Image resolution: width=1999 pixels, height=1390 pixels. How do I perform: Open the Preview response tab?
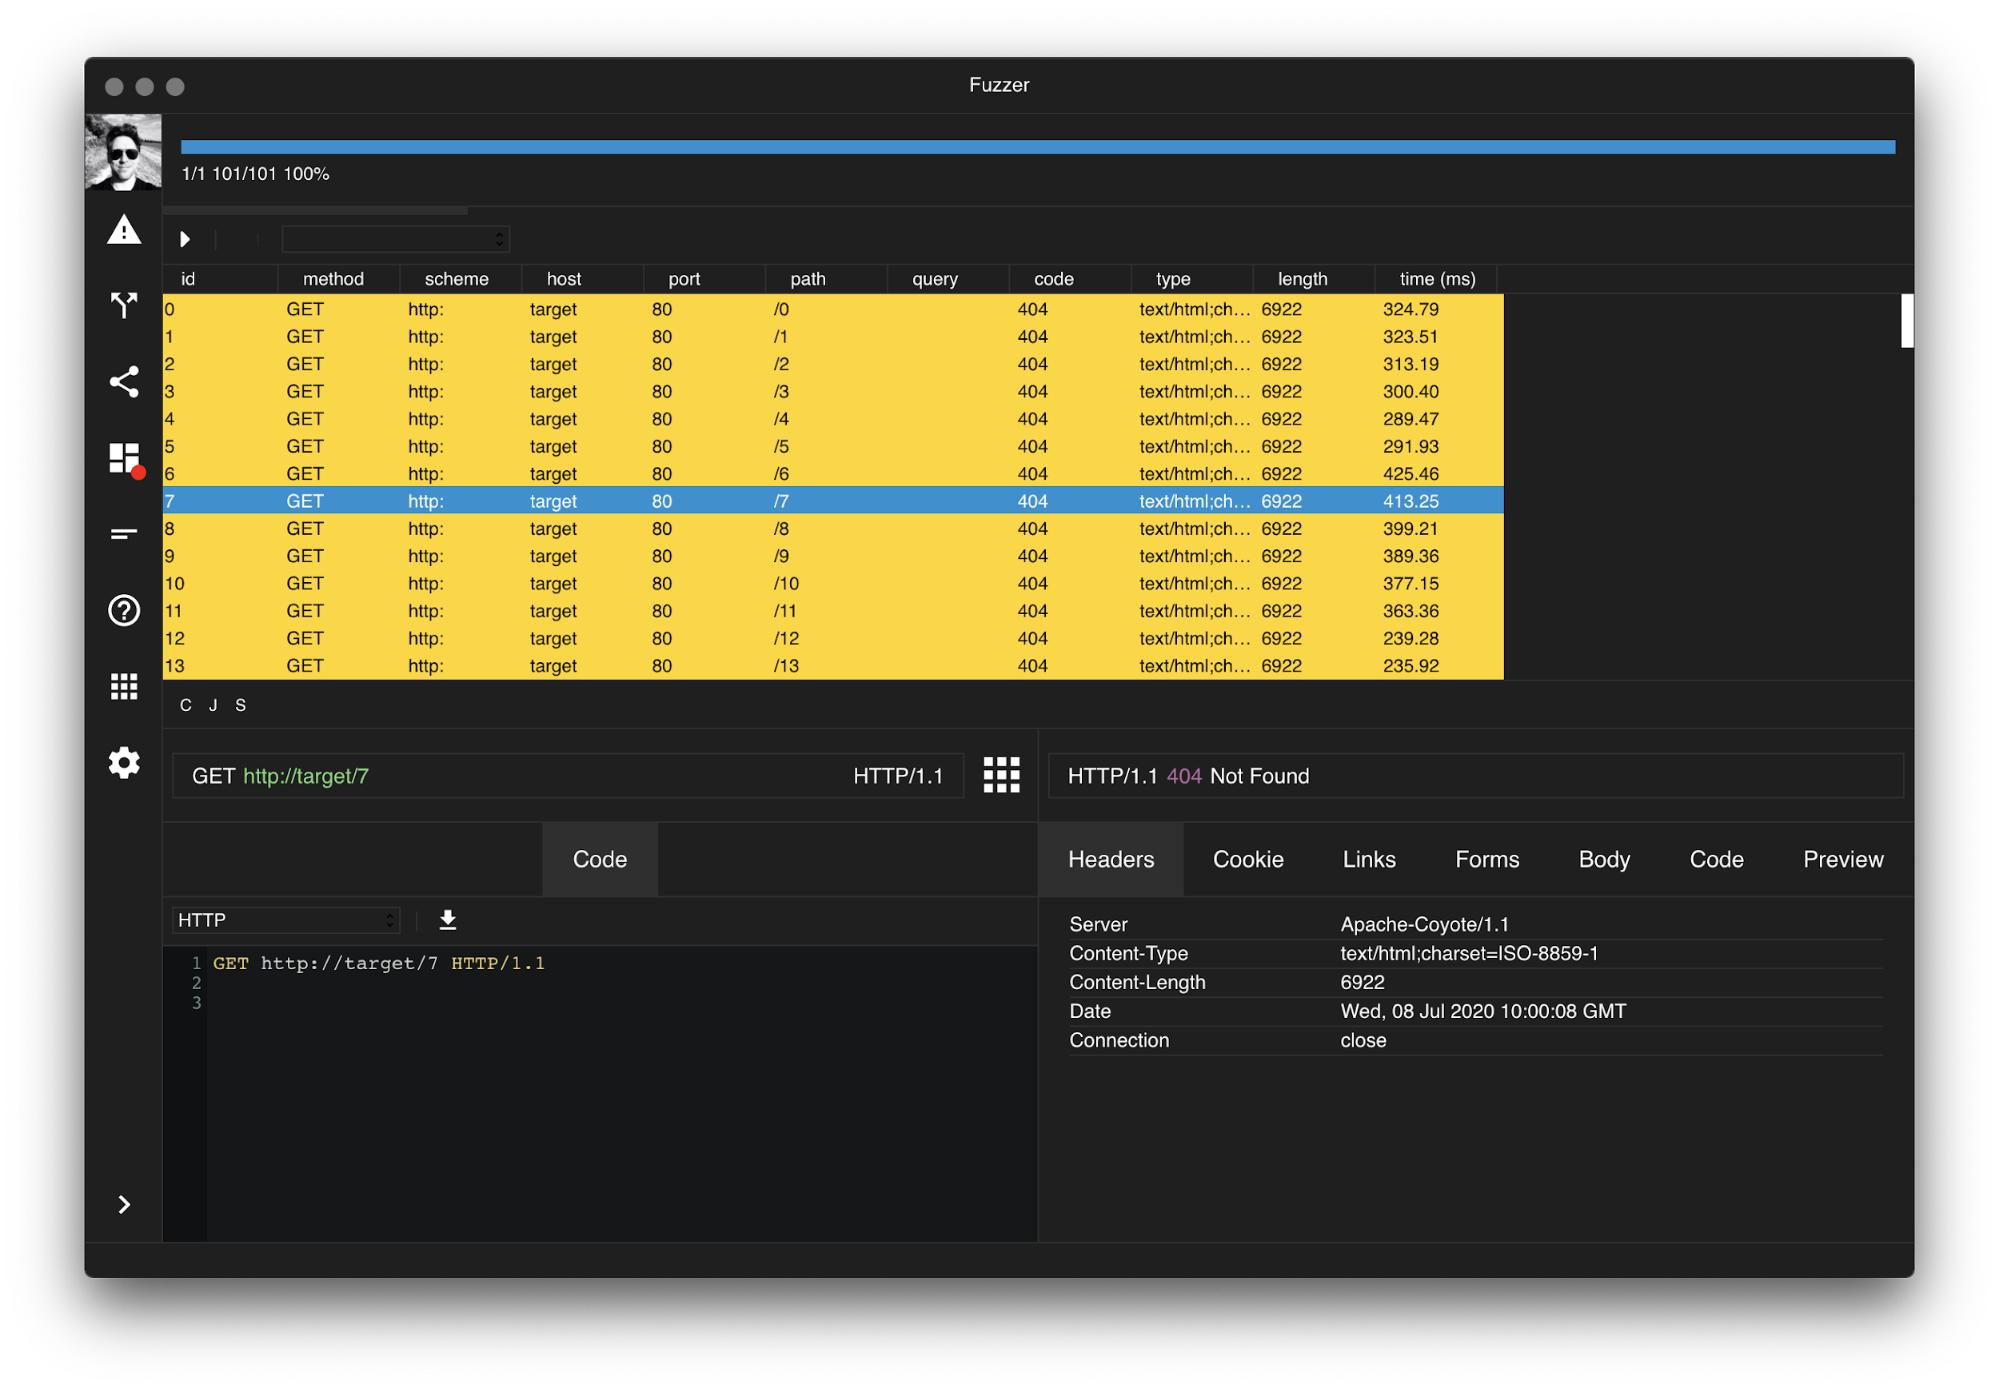coord(1842,859)
